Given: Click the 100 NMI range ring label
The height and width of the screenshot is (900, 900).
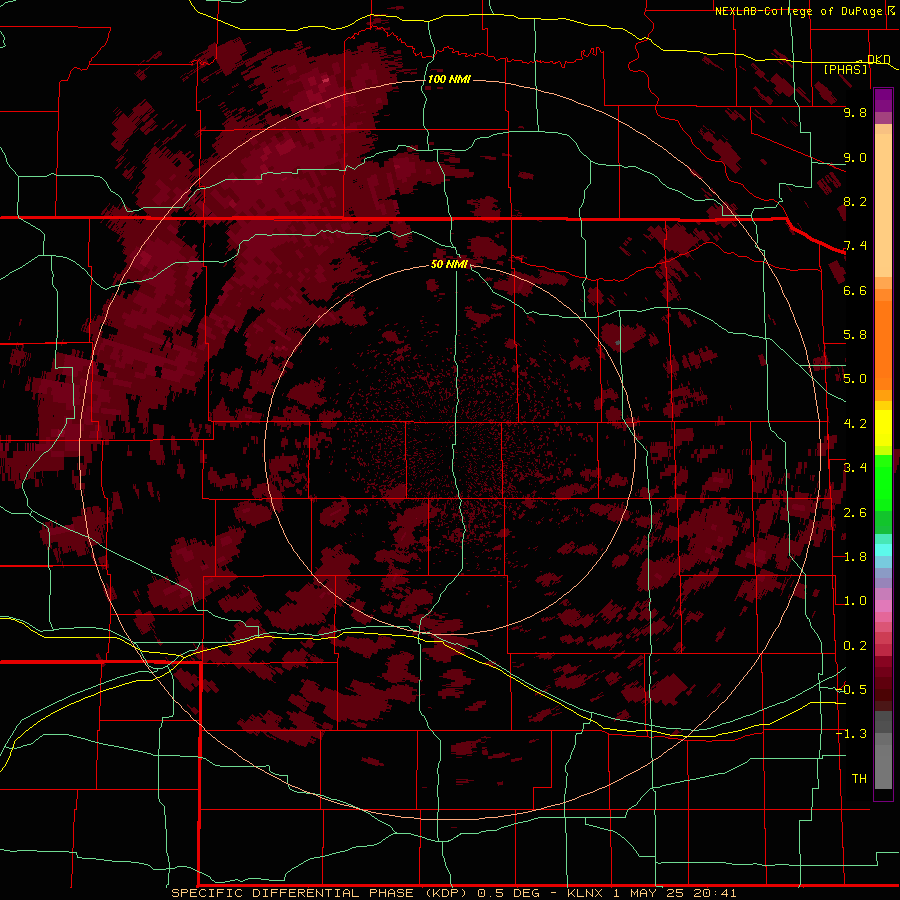Looking at the screenshot, I should pos(449,79).
